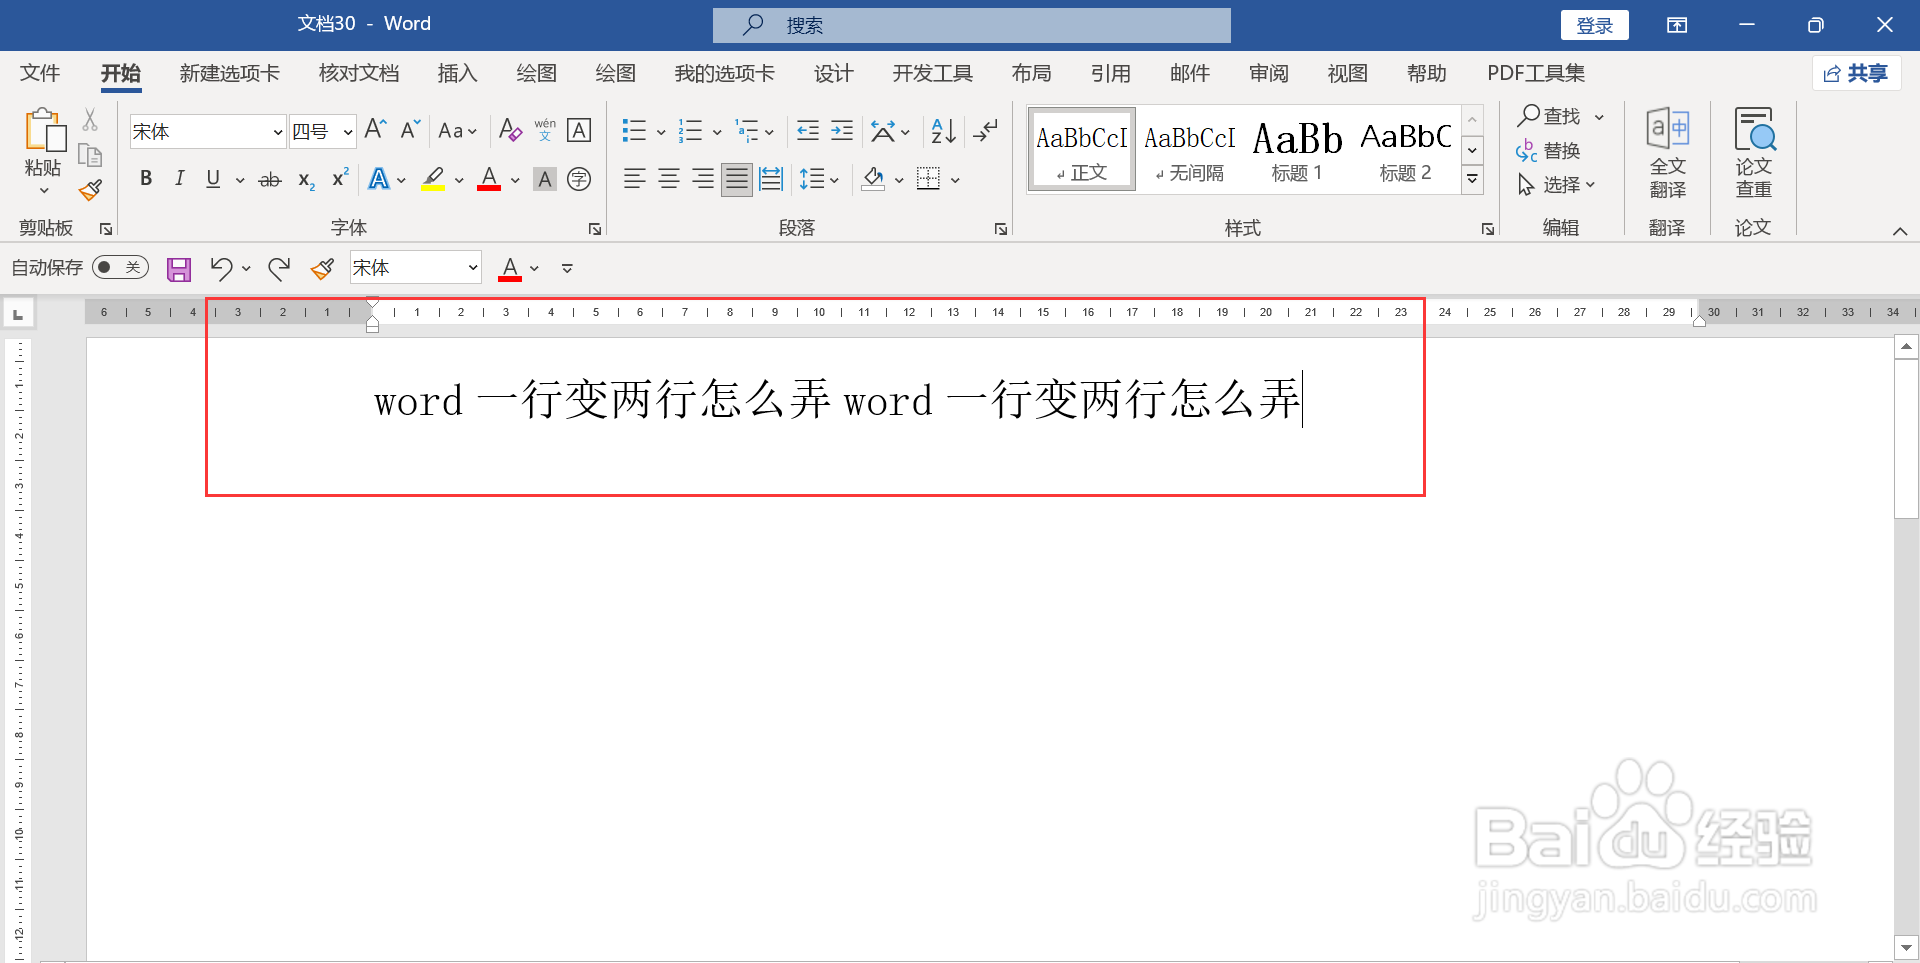The image size is (1920, 963).
Task: Click the redo arrow icon
Action: (279, 268)
